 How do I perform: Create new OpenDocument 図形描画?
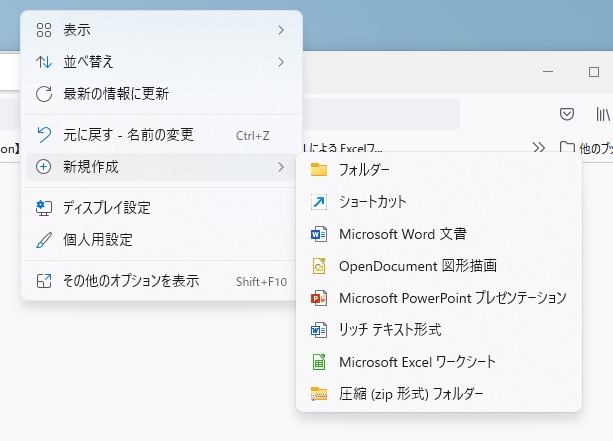439,266
